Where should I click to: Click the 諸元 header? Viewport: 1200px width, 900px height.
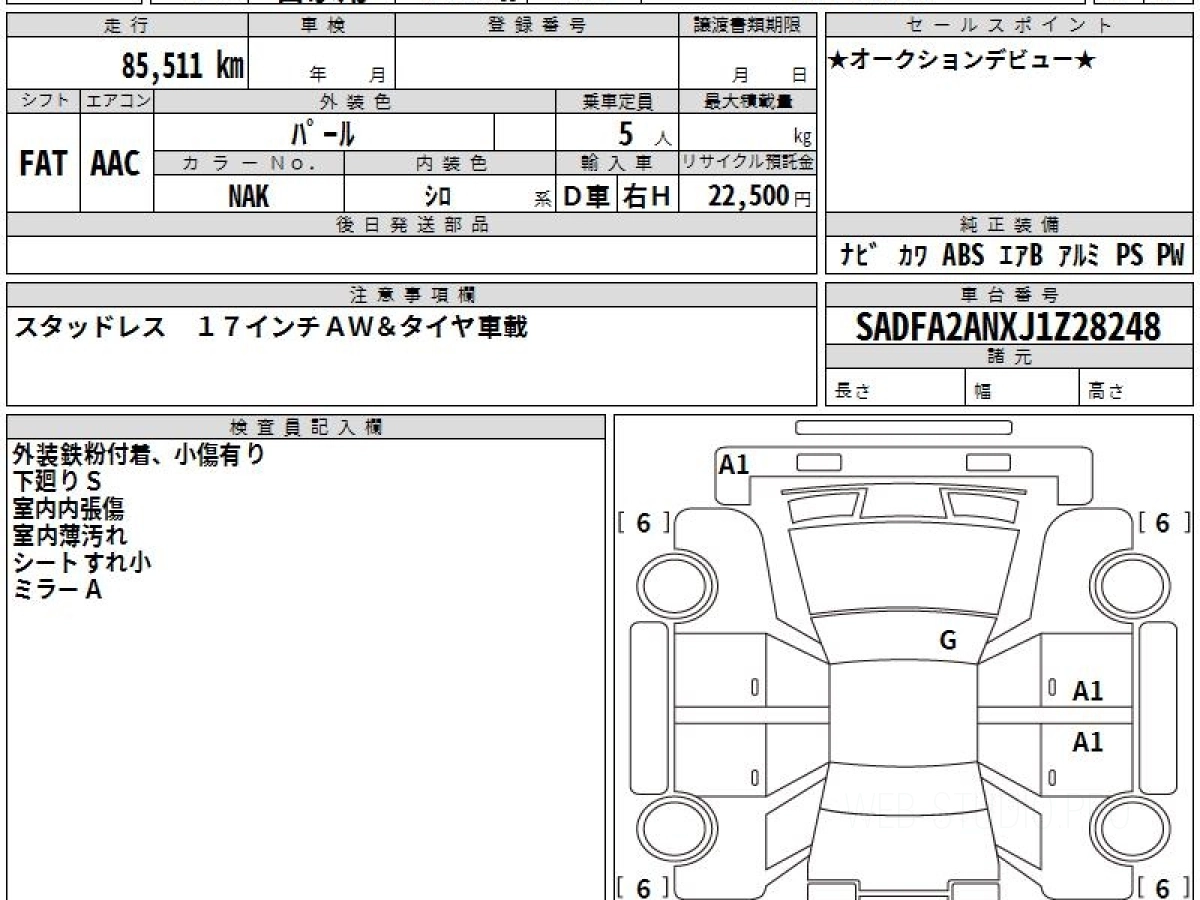coord(1009,357)
